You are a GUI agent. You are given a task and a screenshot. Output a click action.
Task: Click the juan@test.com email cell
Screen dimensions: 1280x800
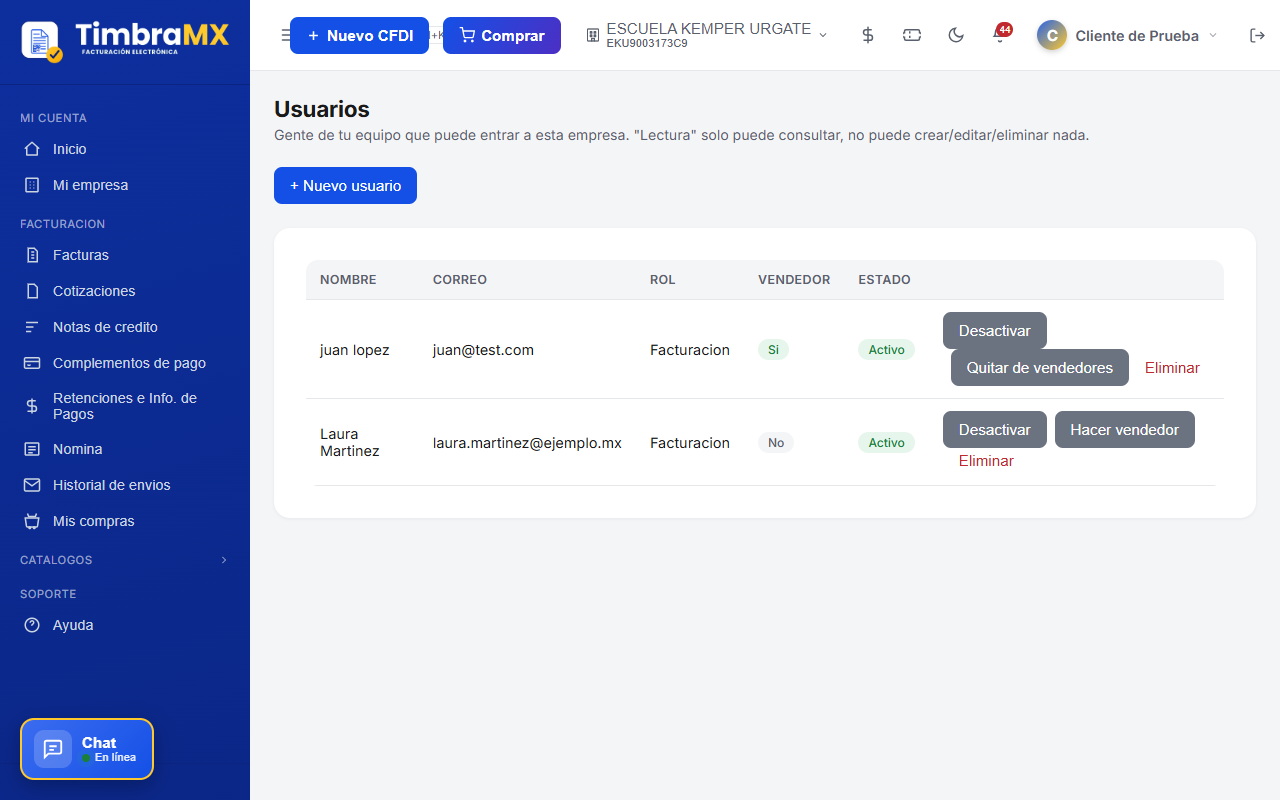pos(483,350)
